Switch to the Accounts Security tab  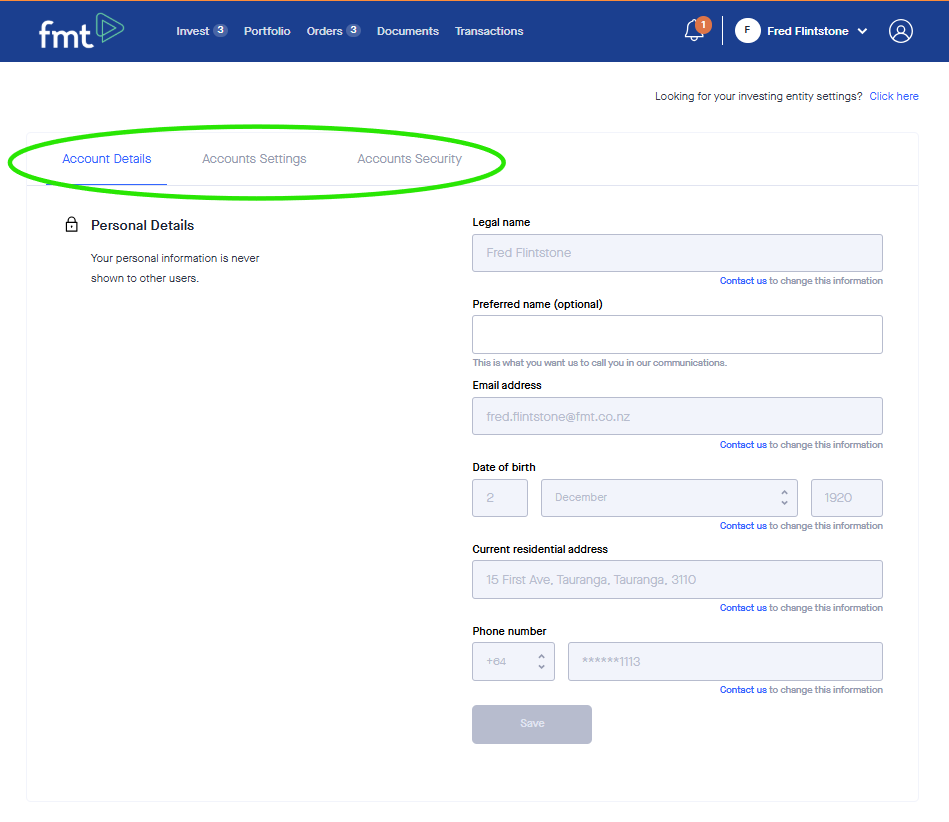(409, 159)
